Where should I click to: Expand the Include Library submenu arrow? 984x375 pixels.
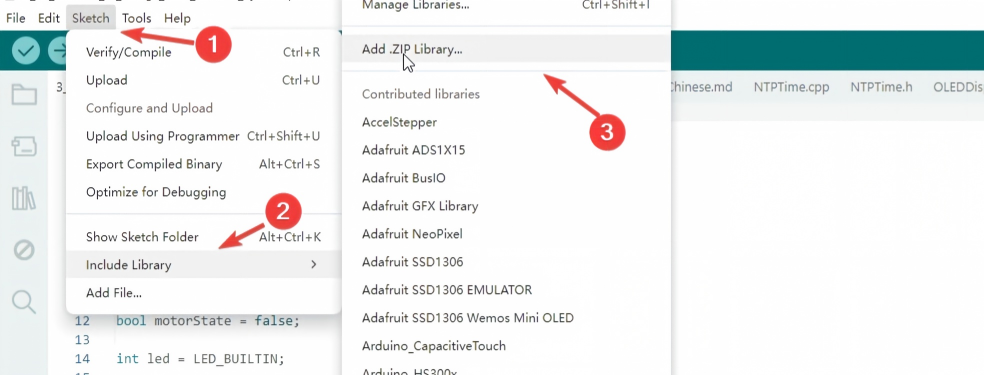point(314,265)
